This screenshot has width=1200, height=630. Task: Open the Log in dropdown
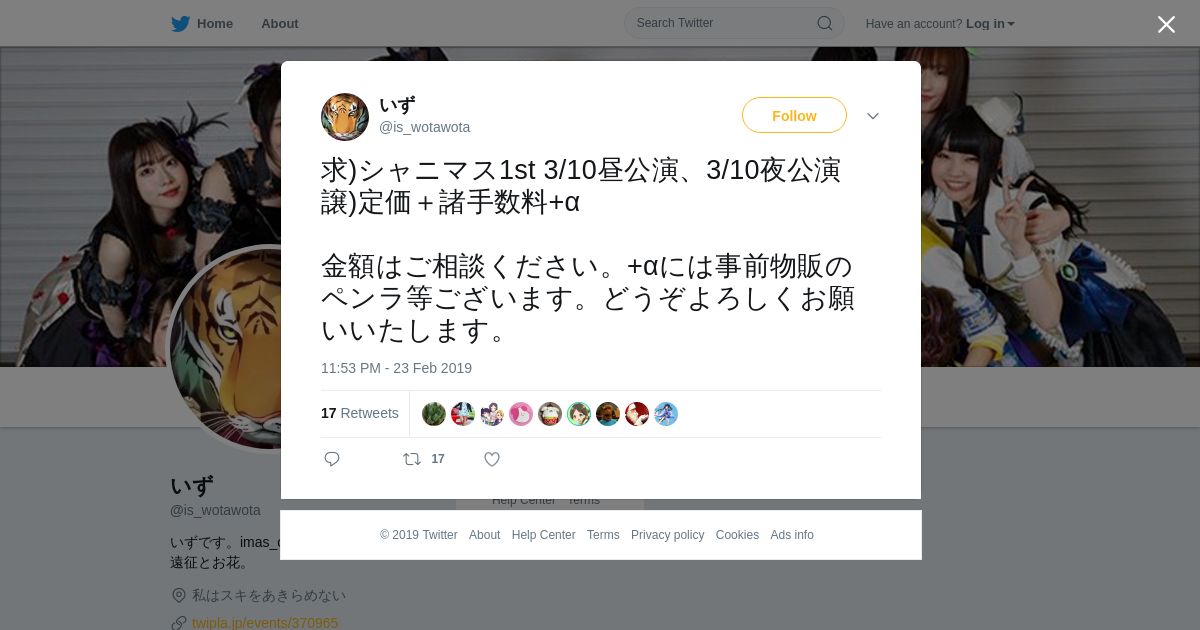click(x=990, y=24)
